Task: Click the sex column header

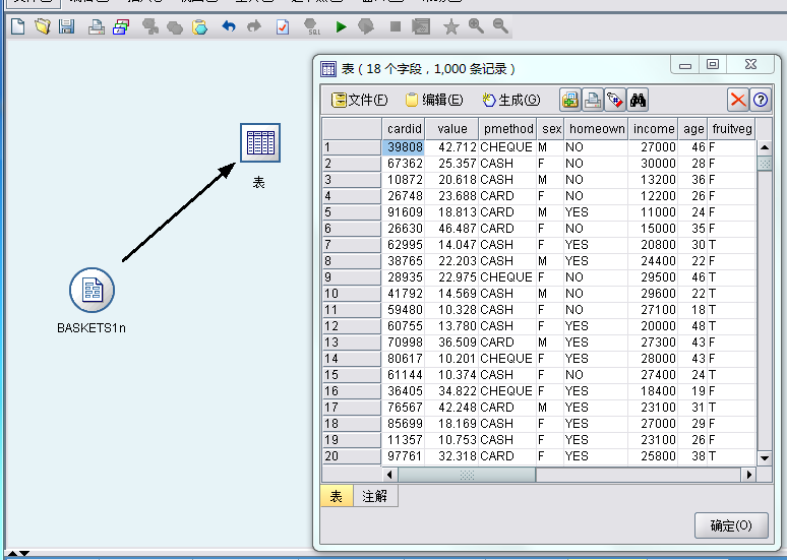Action: (x=551, y=129)
